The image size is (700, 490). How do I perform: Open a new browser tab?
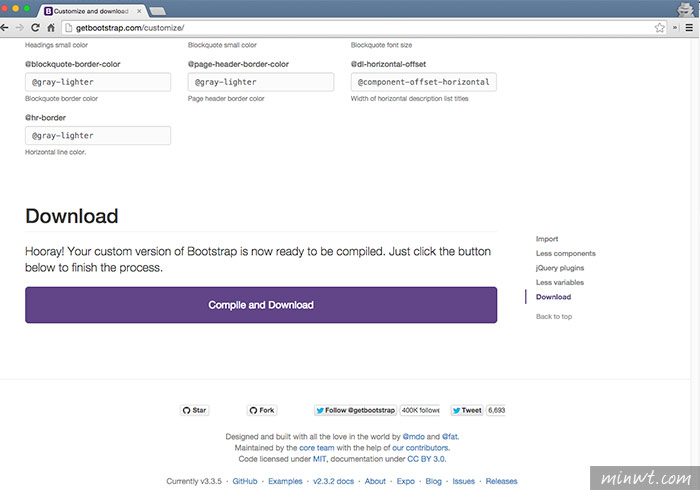[157, 11]
